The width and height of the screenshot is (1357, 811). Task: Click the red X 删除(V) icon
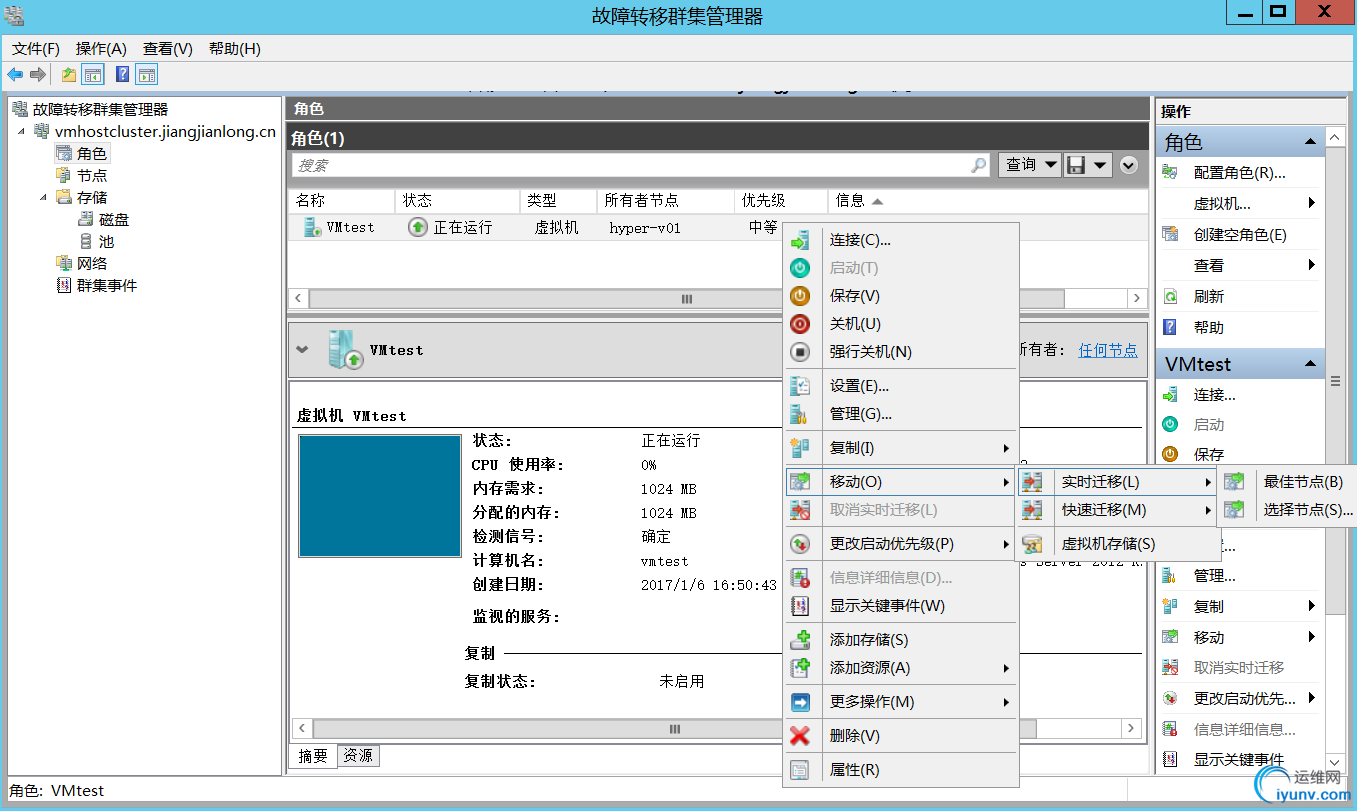[x=800, y=736]
